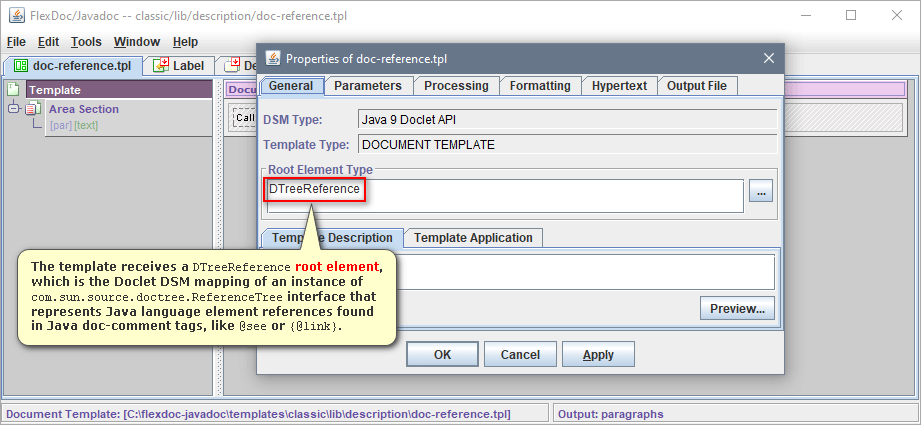Open the Template Application tab
The image size is (921, 425).
click(x=473, y=238)
